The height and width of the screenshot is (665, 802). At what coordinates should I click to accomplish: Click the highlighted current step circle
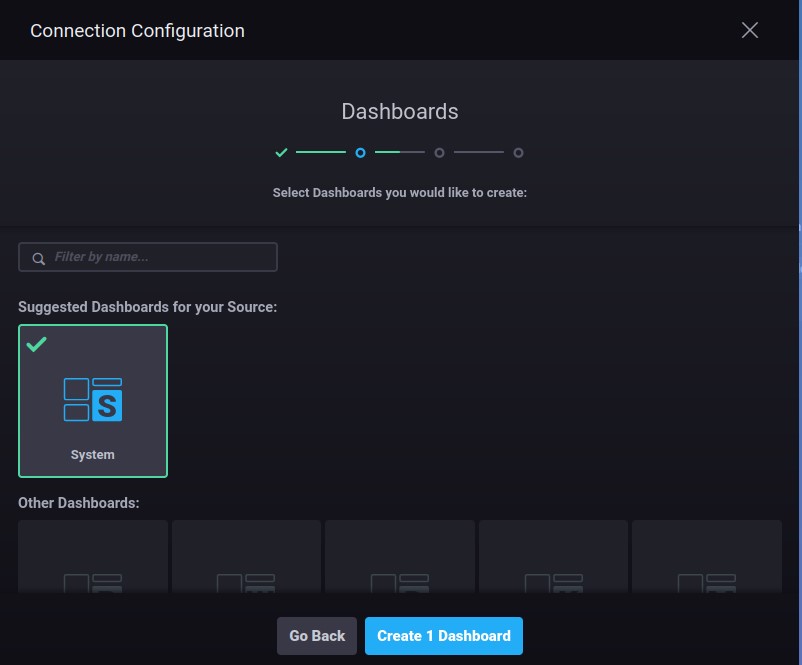[x=360, y=153]
